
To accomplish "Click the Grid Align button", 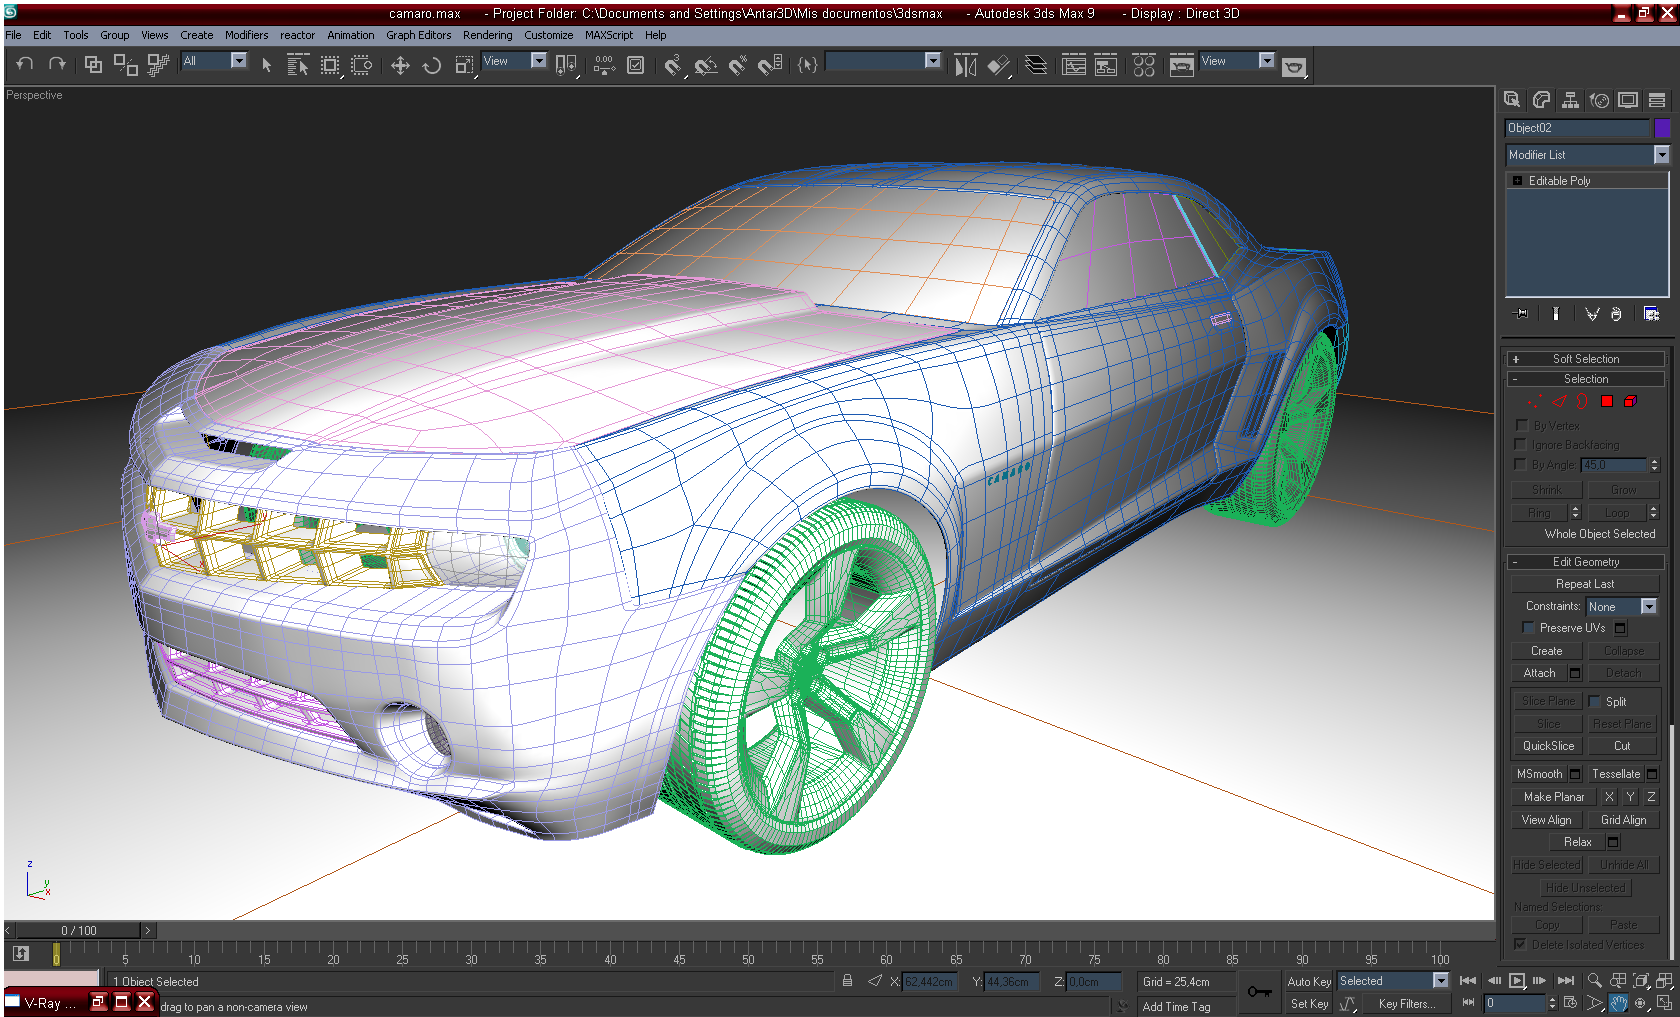I will (x=1623, y=820).
